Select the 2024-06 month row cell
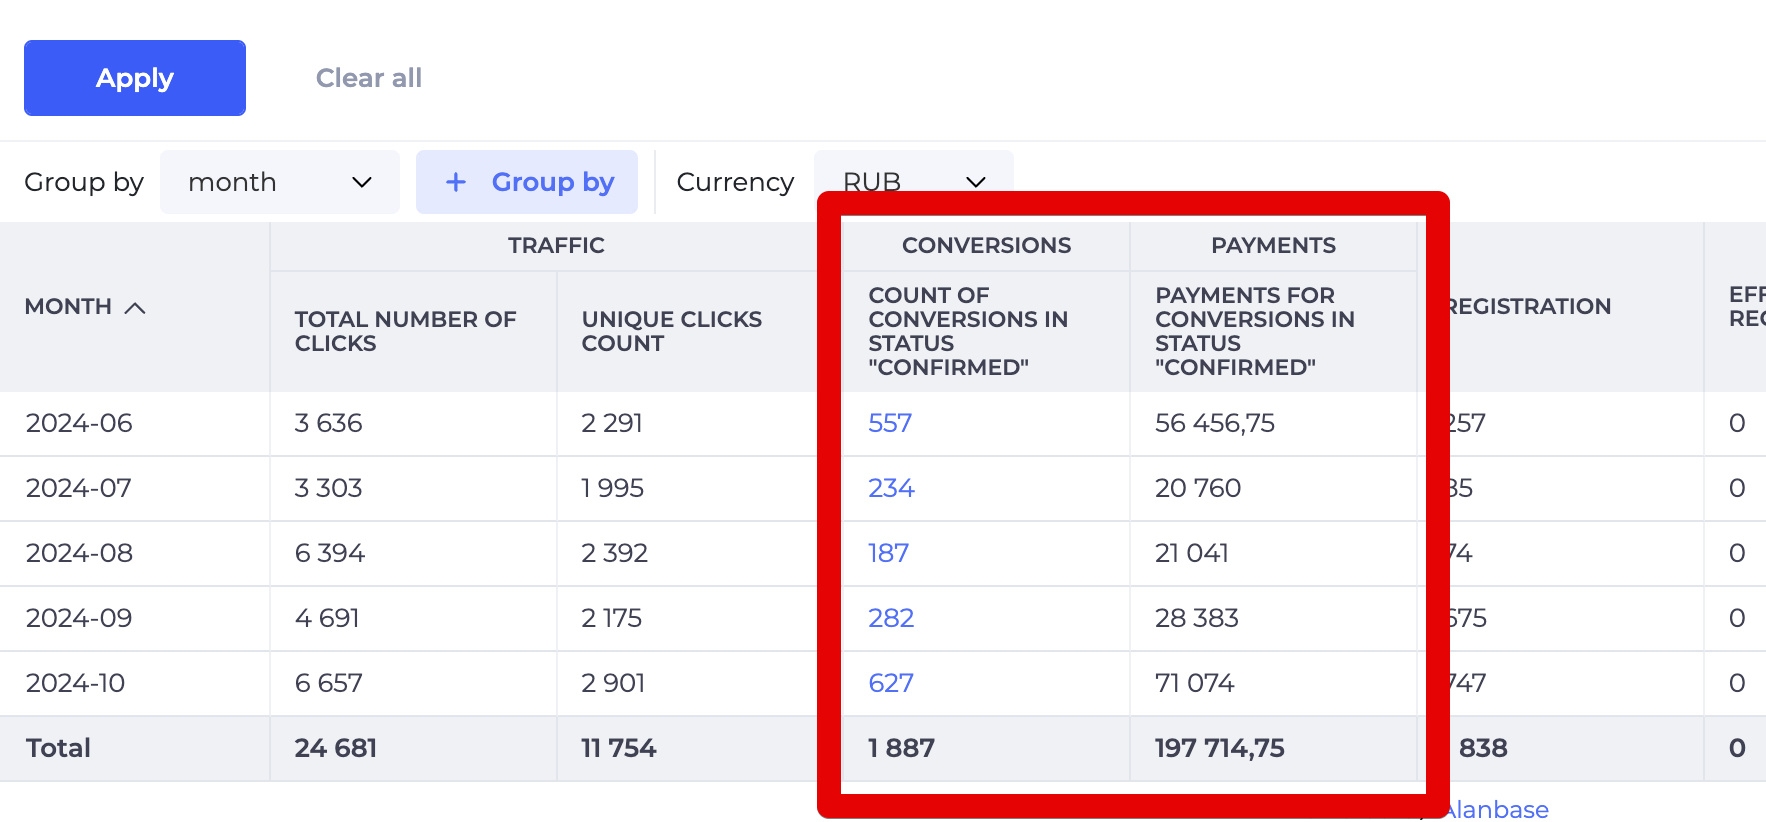1766x822 pixels. [x=79, y=423]
